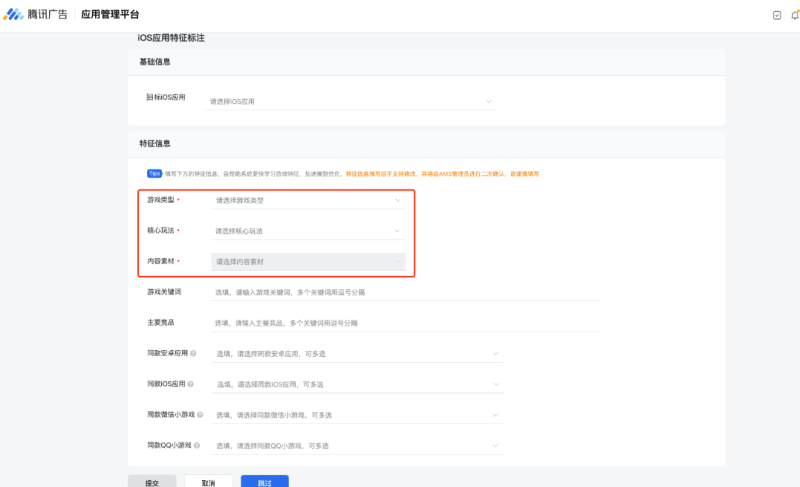Click the 基础信息 section header
The width and height of the screenshot is (800, 487).
click(155, 62)
